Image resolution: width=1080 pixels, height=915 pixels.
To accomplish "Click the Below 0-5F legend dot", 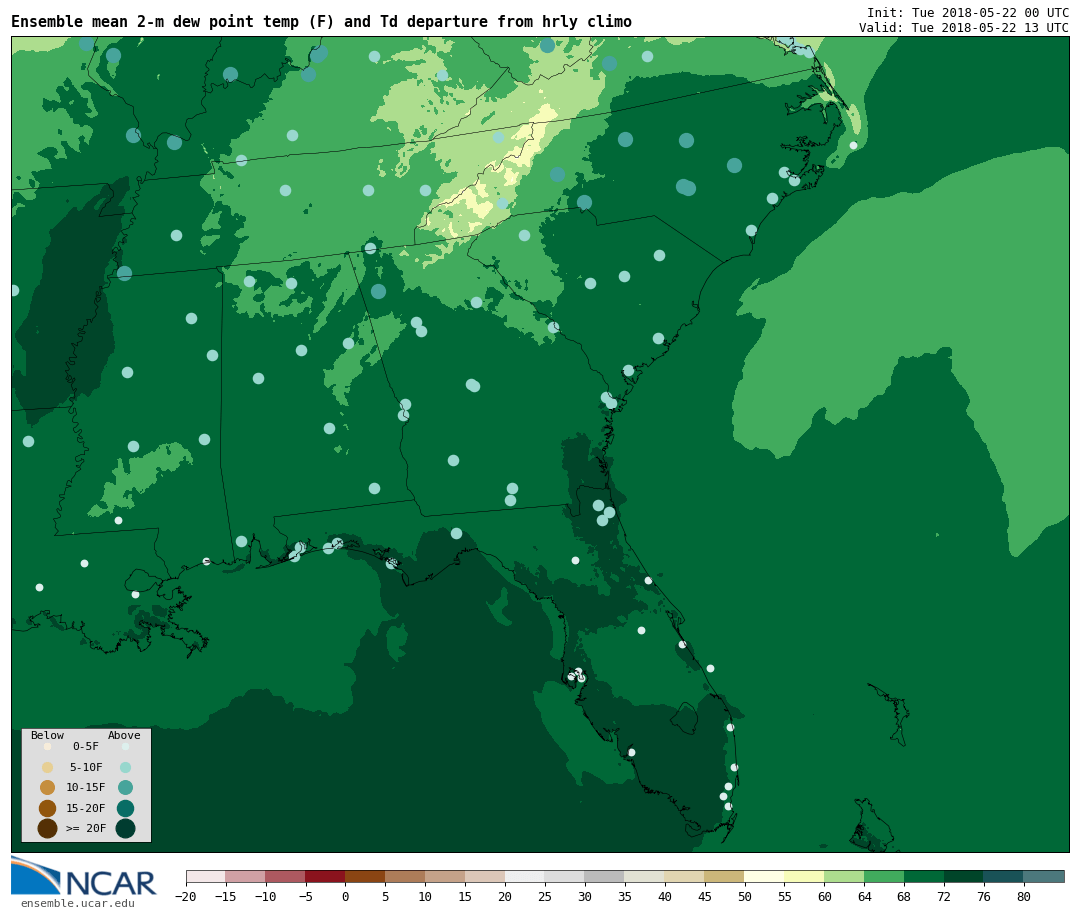I will coord(48,746).
